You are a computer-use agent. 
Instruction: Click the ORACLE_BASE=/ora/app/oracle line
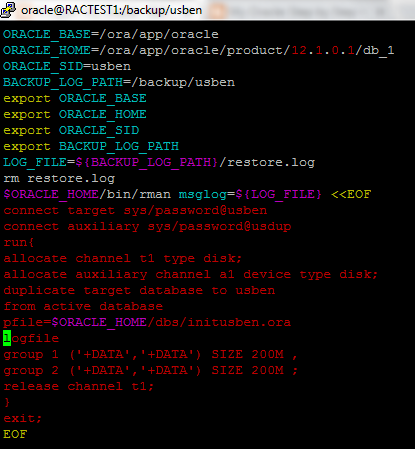point(111,34)
